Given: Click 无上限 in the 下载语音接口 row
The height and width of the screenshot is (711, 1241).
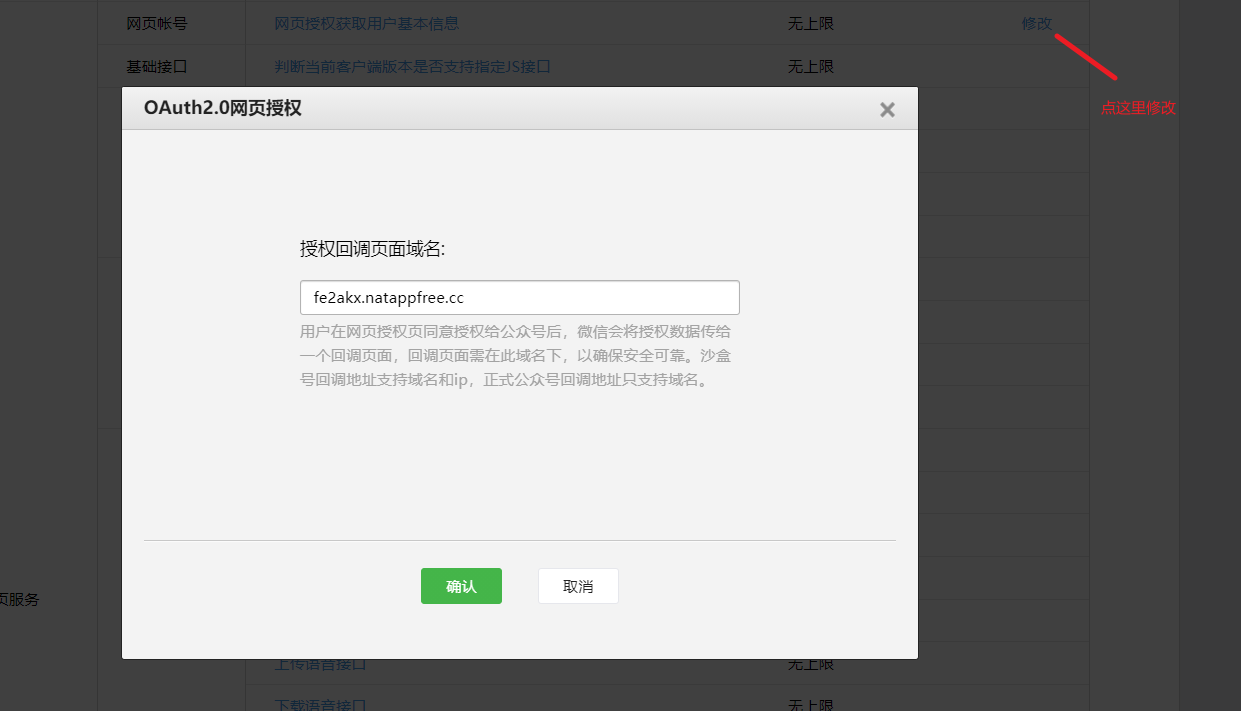Looking at the screenshot, I should click(x=810, y=704).
